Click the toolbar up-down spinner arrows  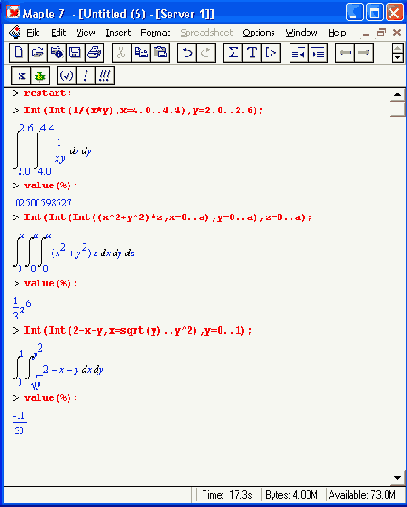tap(397, 53)
